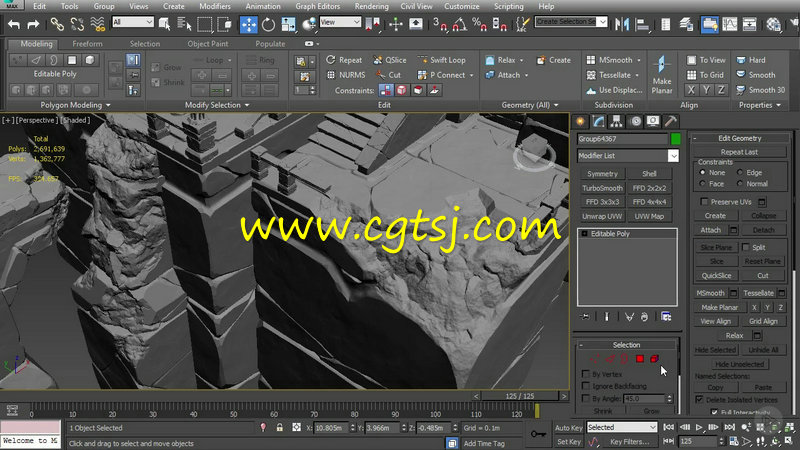Click the QuickSlice button
Image resolution: width=800 pixels, height=450 pixels.
click(716, 276)
